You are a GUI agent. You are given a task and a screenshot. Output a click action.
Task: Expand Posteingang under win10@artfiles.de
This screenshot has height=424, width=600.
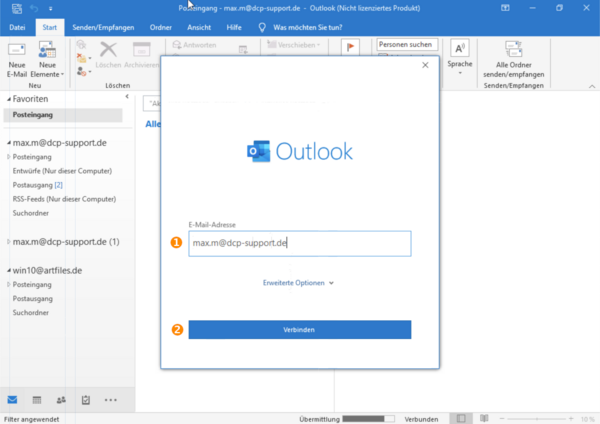tap(8, 284)
